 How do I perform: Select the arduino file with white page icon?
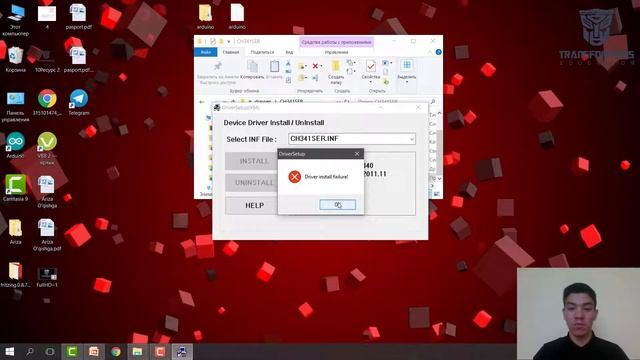pos(237,16)
